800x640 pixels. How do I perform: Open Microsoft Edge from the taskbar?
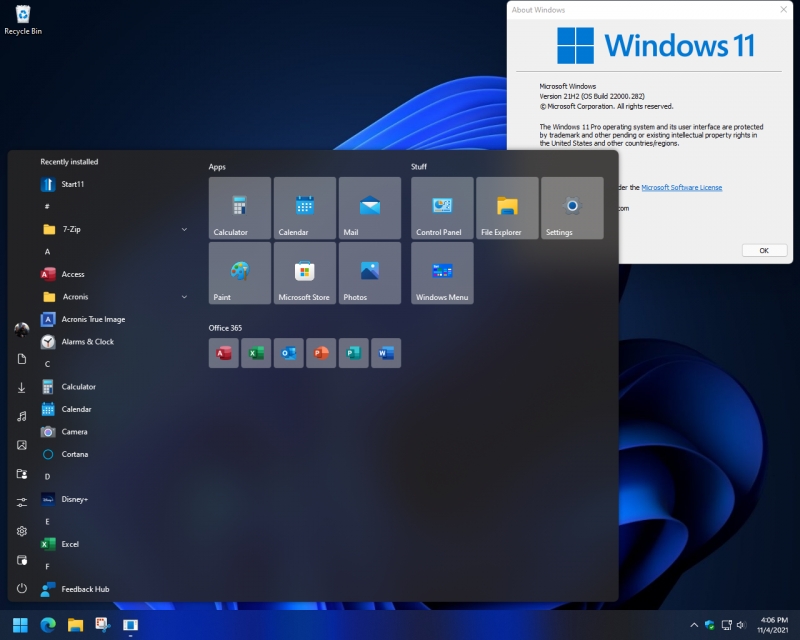[48, 625]
